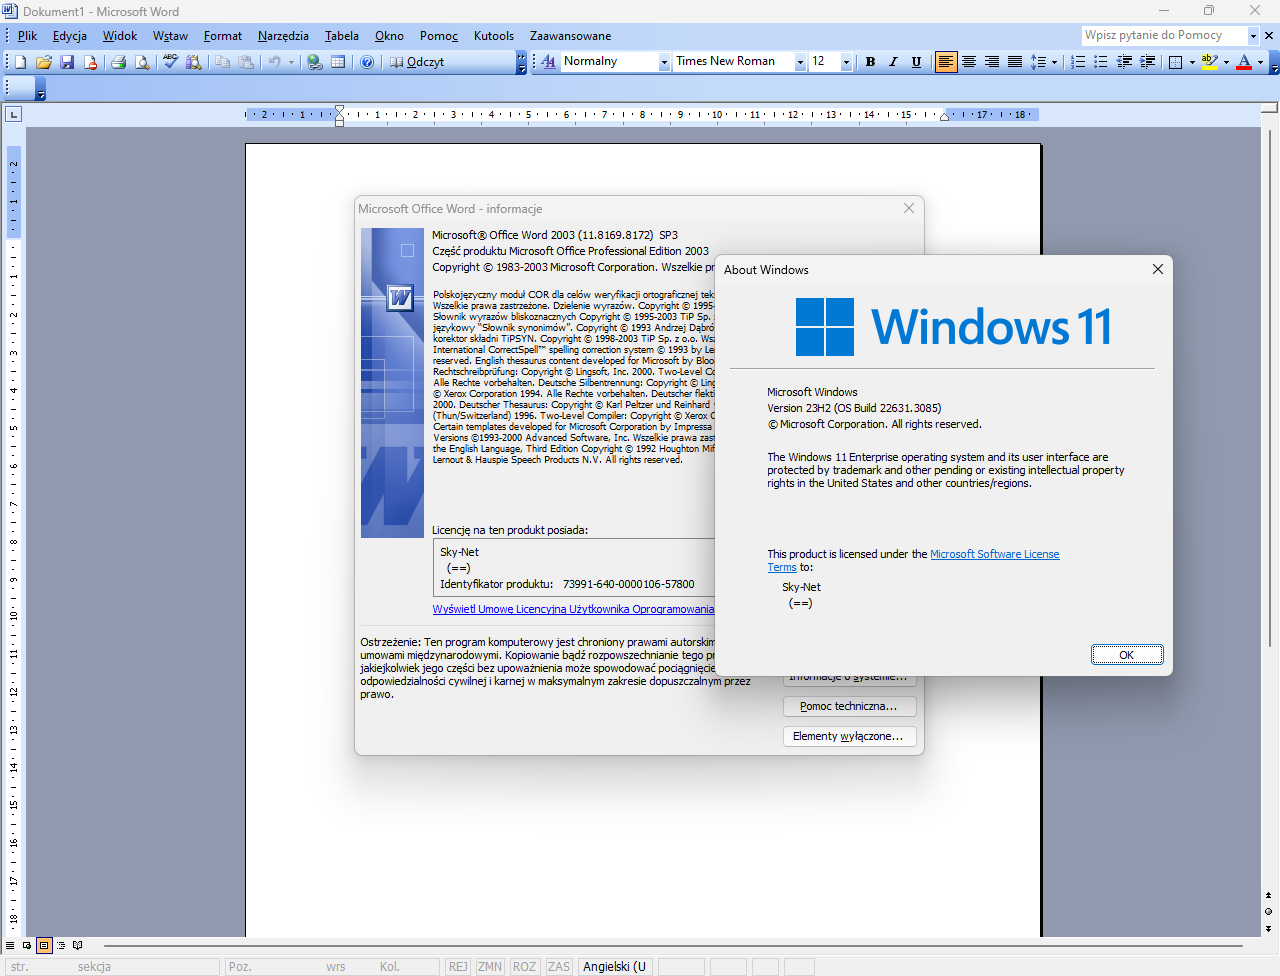Toggle ROZ extend selection indicator
This screenshot has height=976, width=1280.
[x=524, y=967]
